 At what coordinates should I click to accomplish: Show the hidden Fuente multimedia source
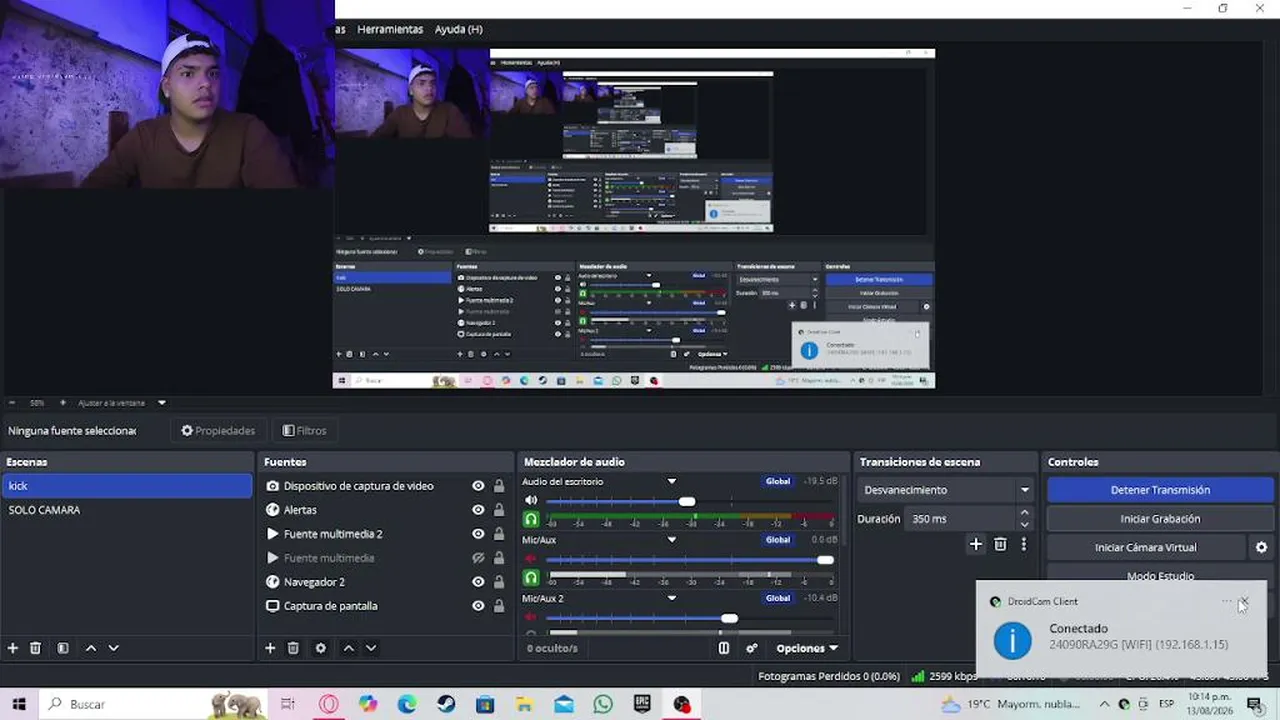coord(478,558)
